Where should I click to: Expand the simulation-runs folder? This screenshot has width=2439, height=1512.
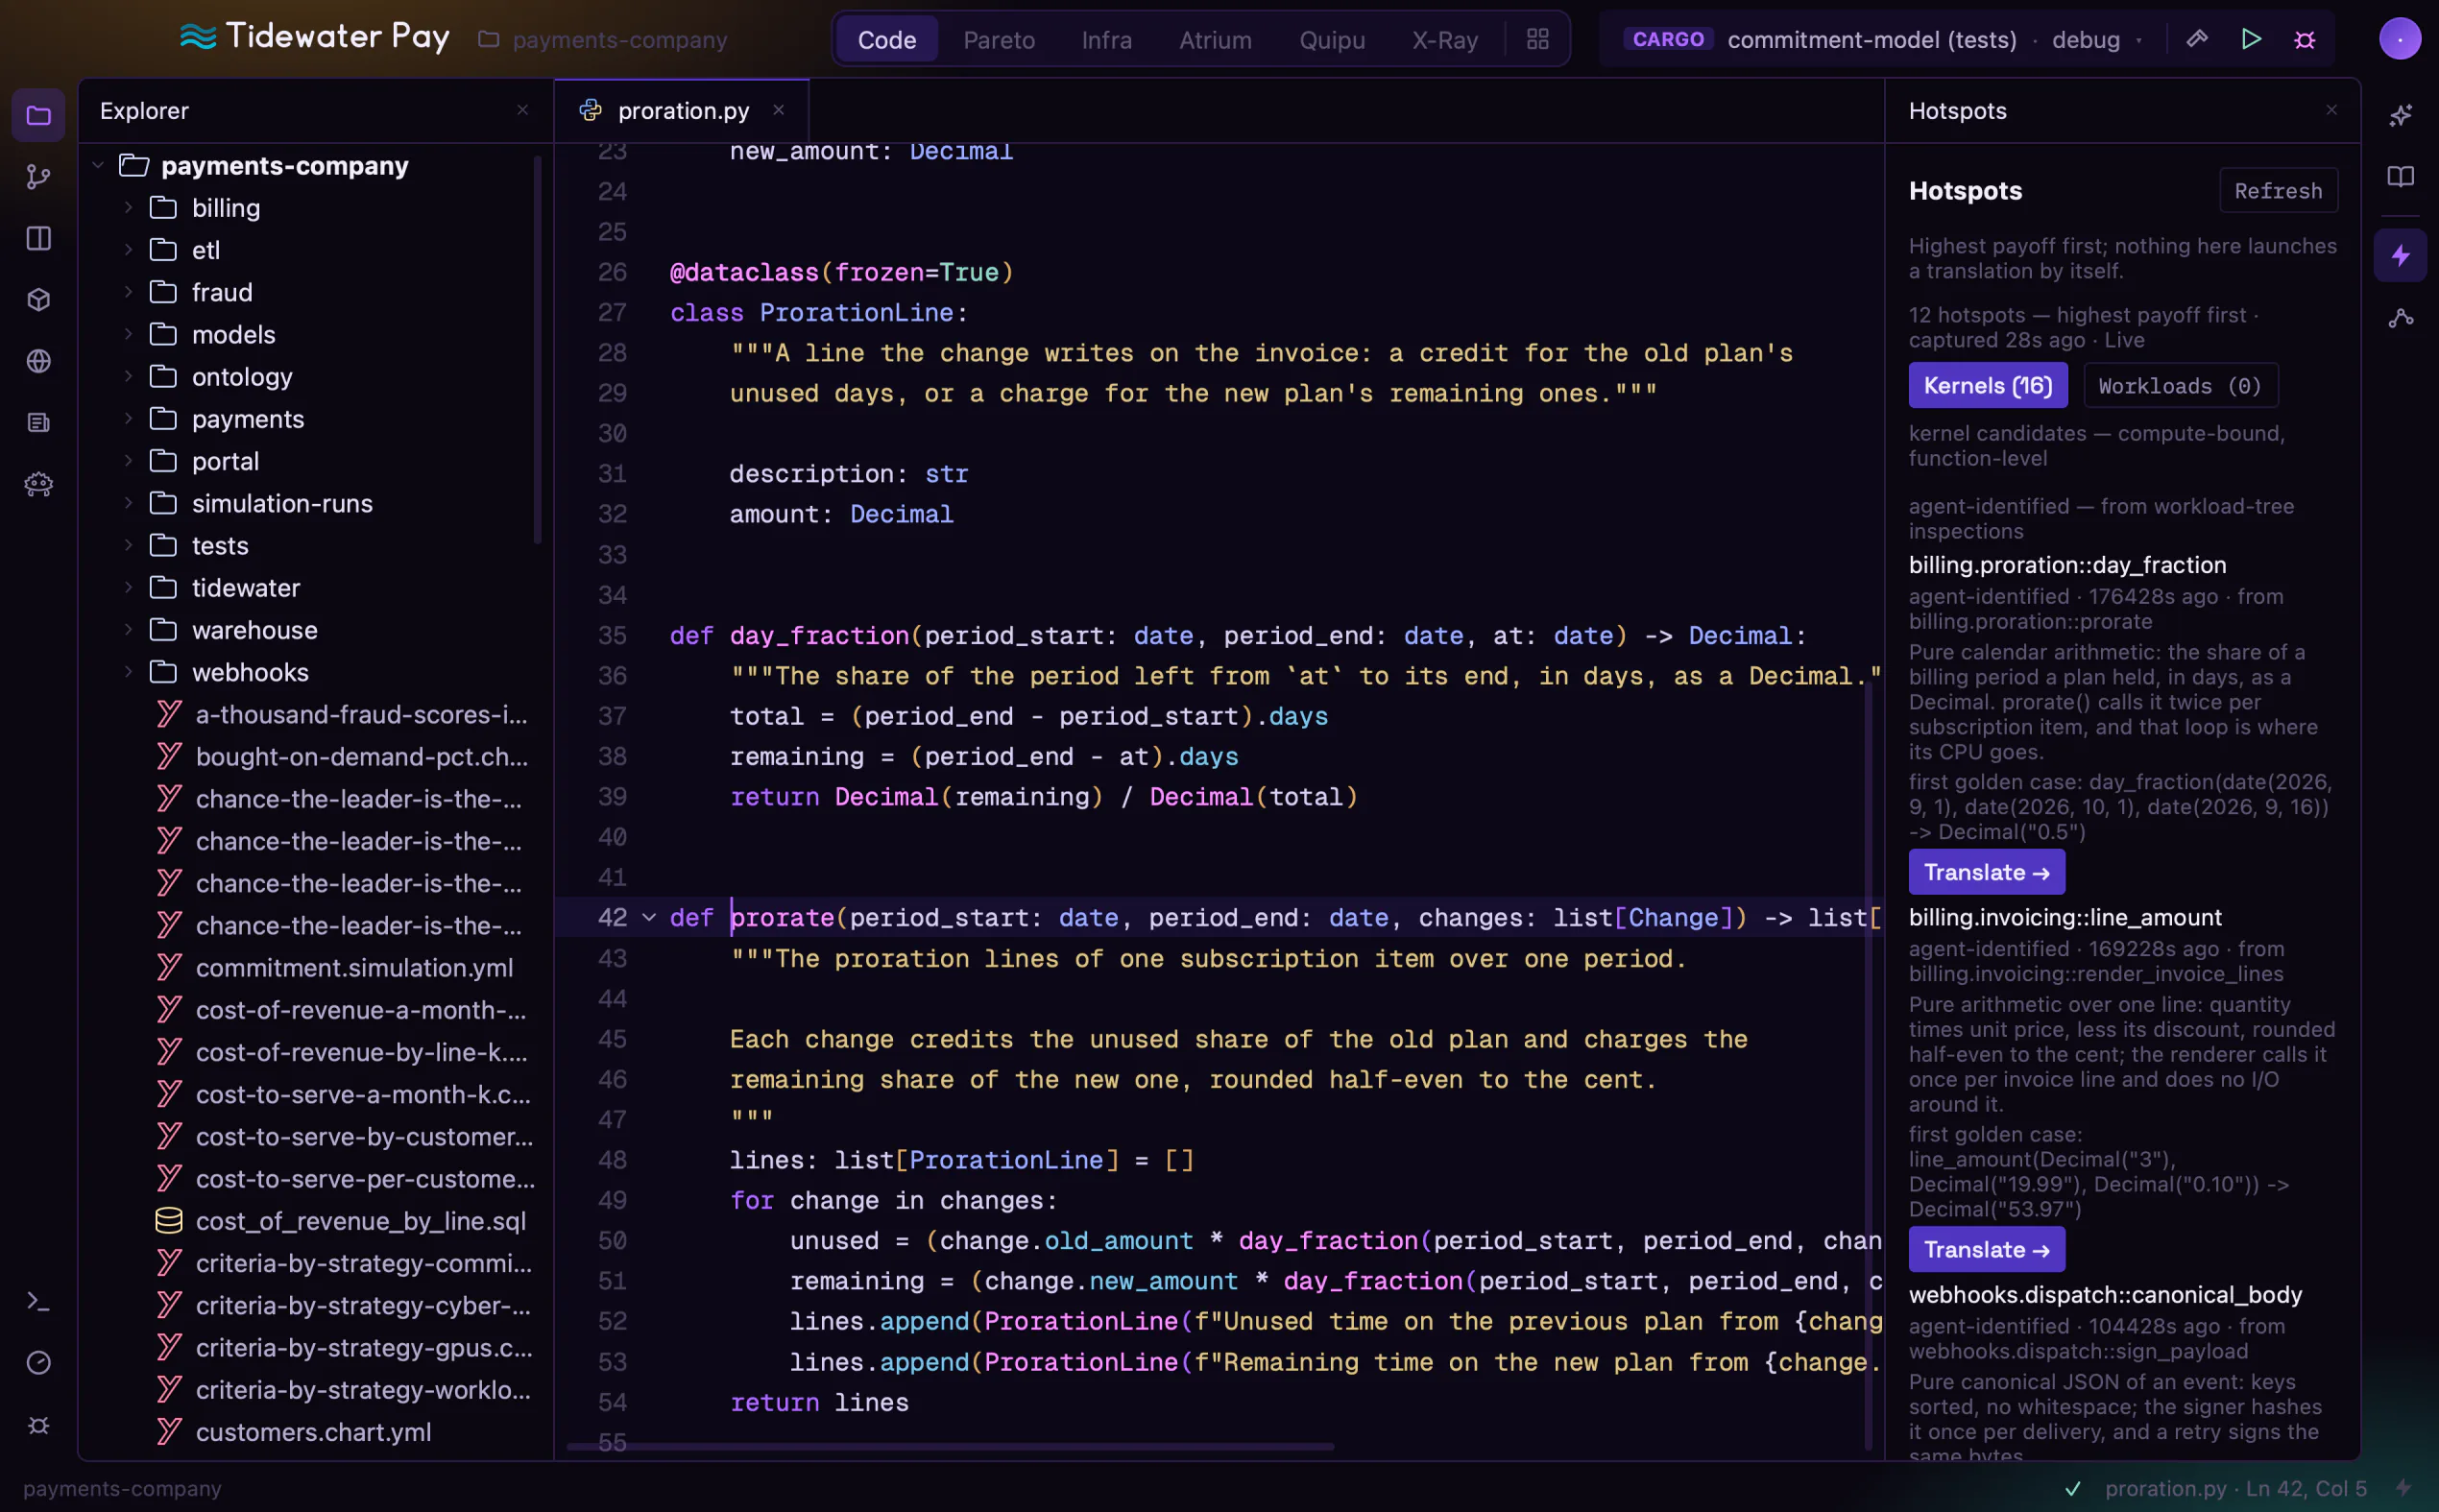[x=128, y=503]
